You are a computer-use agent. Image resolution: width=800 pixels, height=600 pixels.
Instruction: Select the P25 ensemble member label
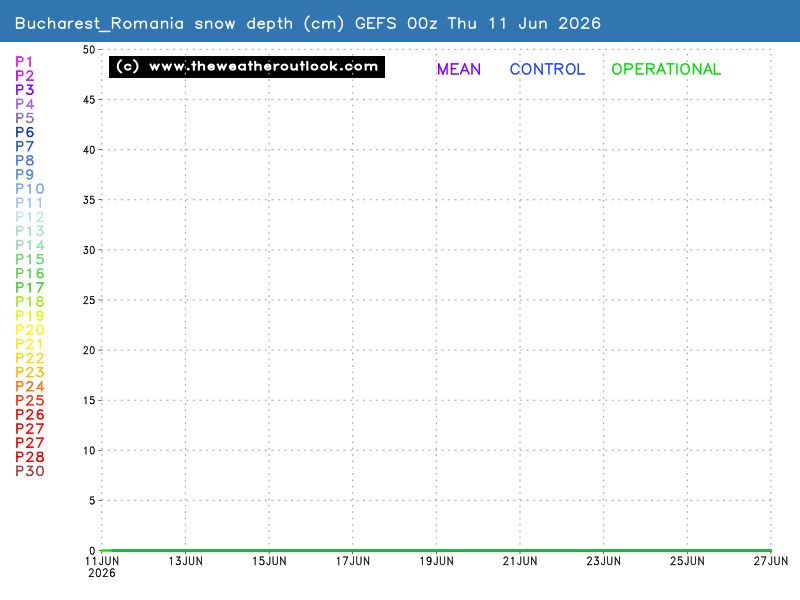tap(30, 401)
